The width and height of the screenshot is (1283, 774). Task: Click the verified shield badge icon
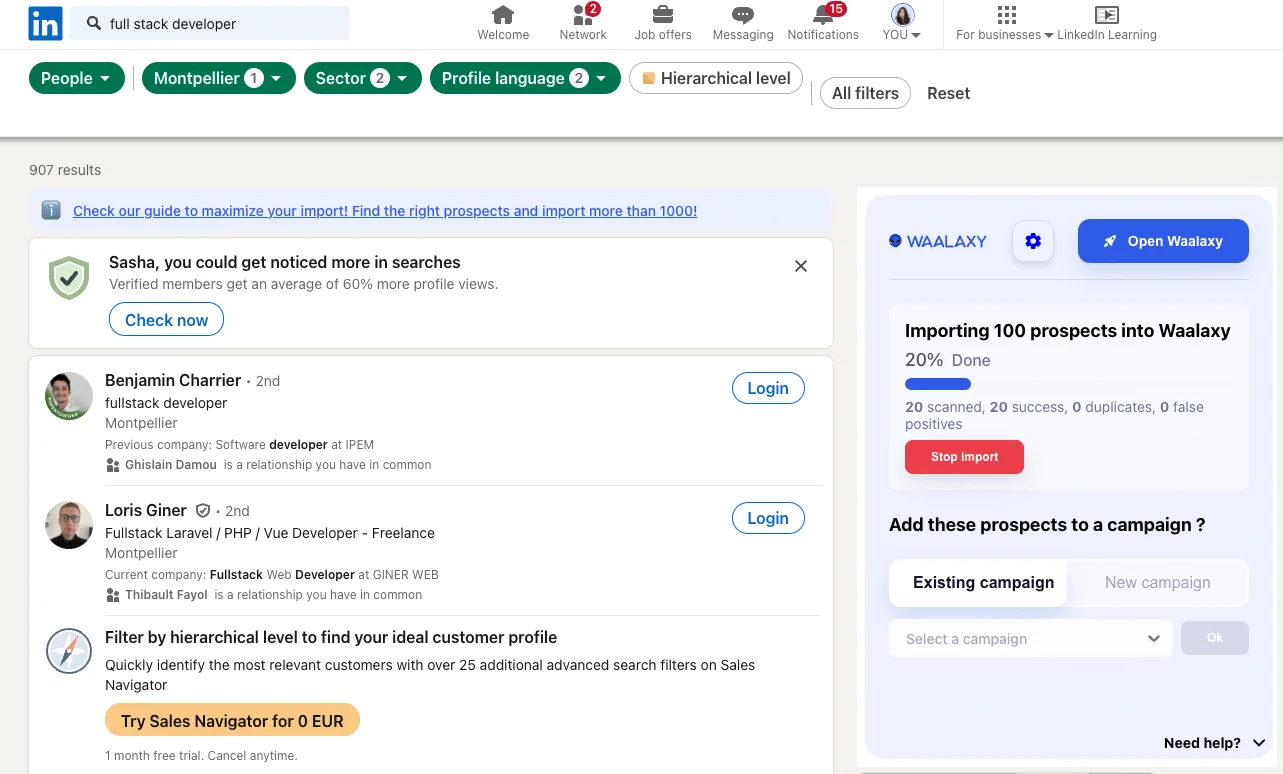(x=69, y=278)
